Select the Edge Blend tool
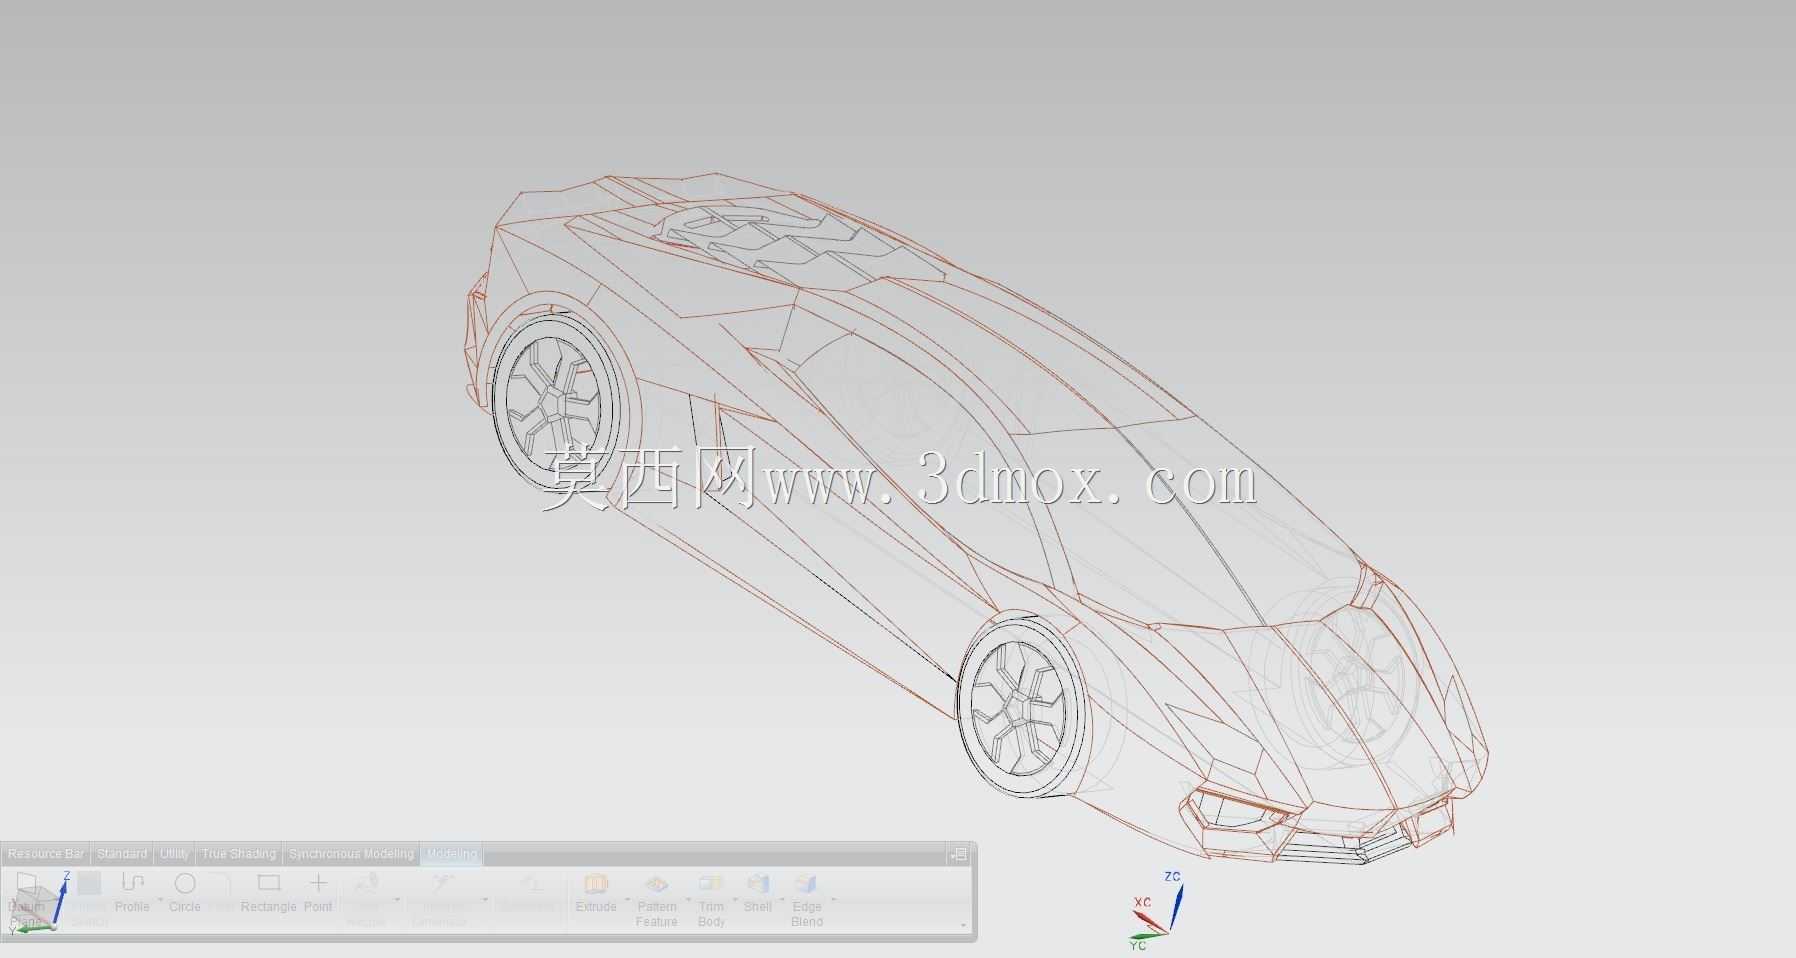 tap(807, 899)
